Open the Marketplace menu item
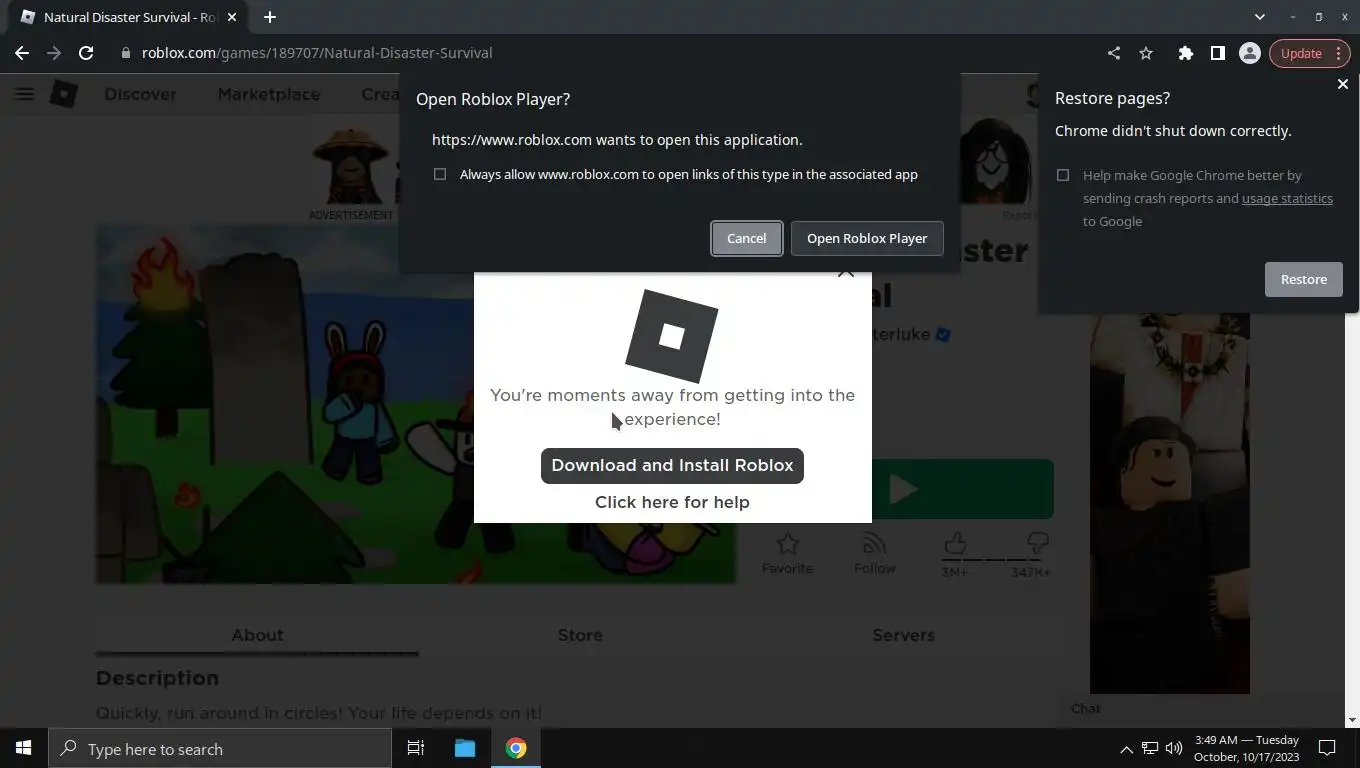 click(x=269, y=94)
